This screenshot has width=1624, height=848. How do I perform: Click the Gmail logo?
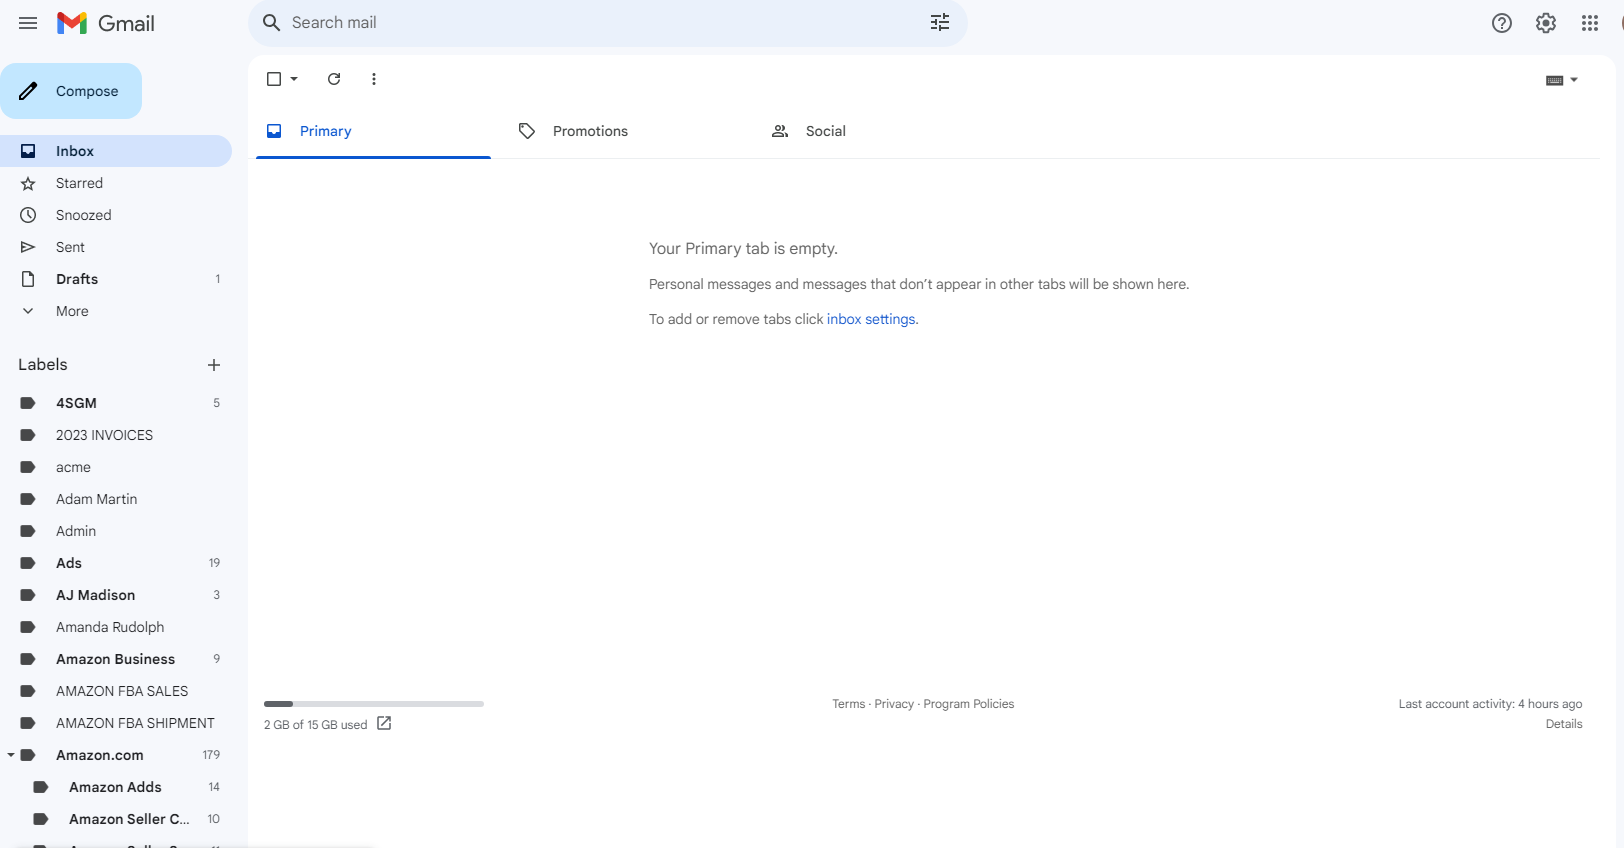(x=106, y=23)
